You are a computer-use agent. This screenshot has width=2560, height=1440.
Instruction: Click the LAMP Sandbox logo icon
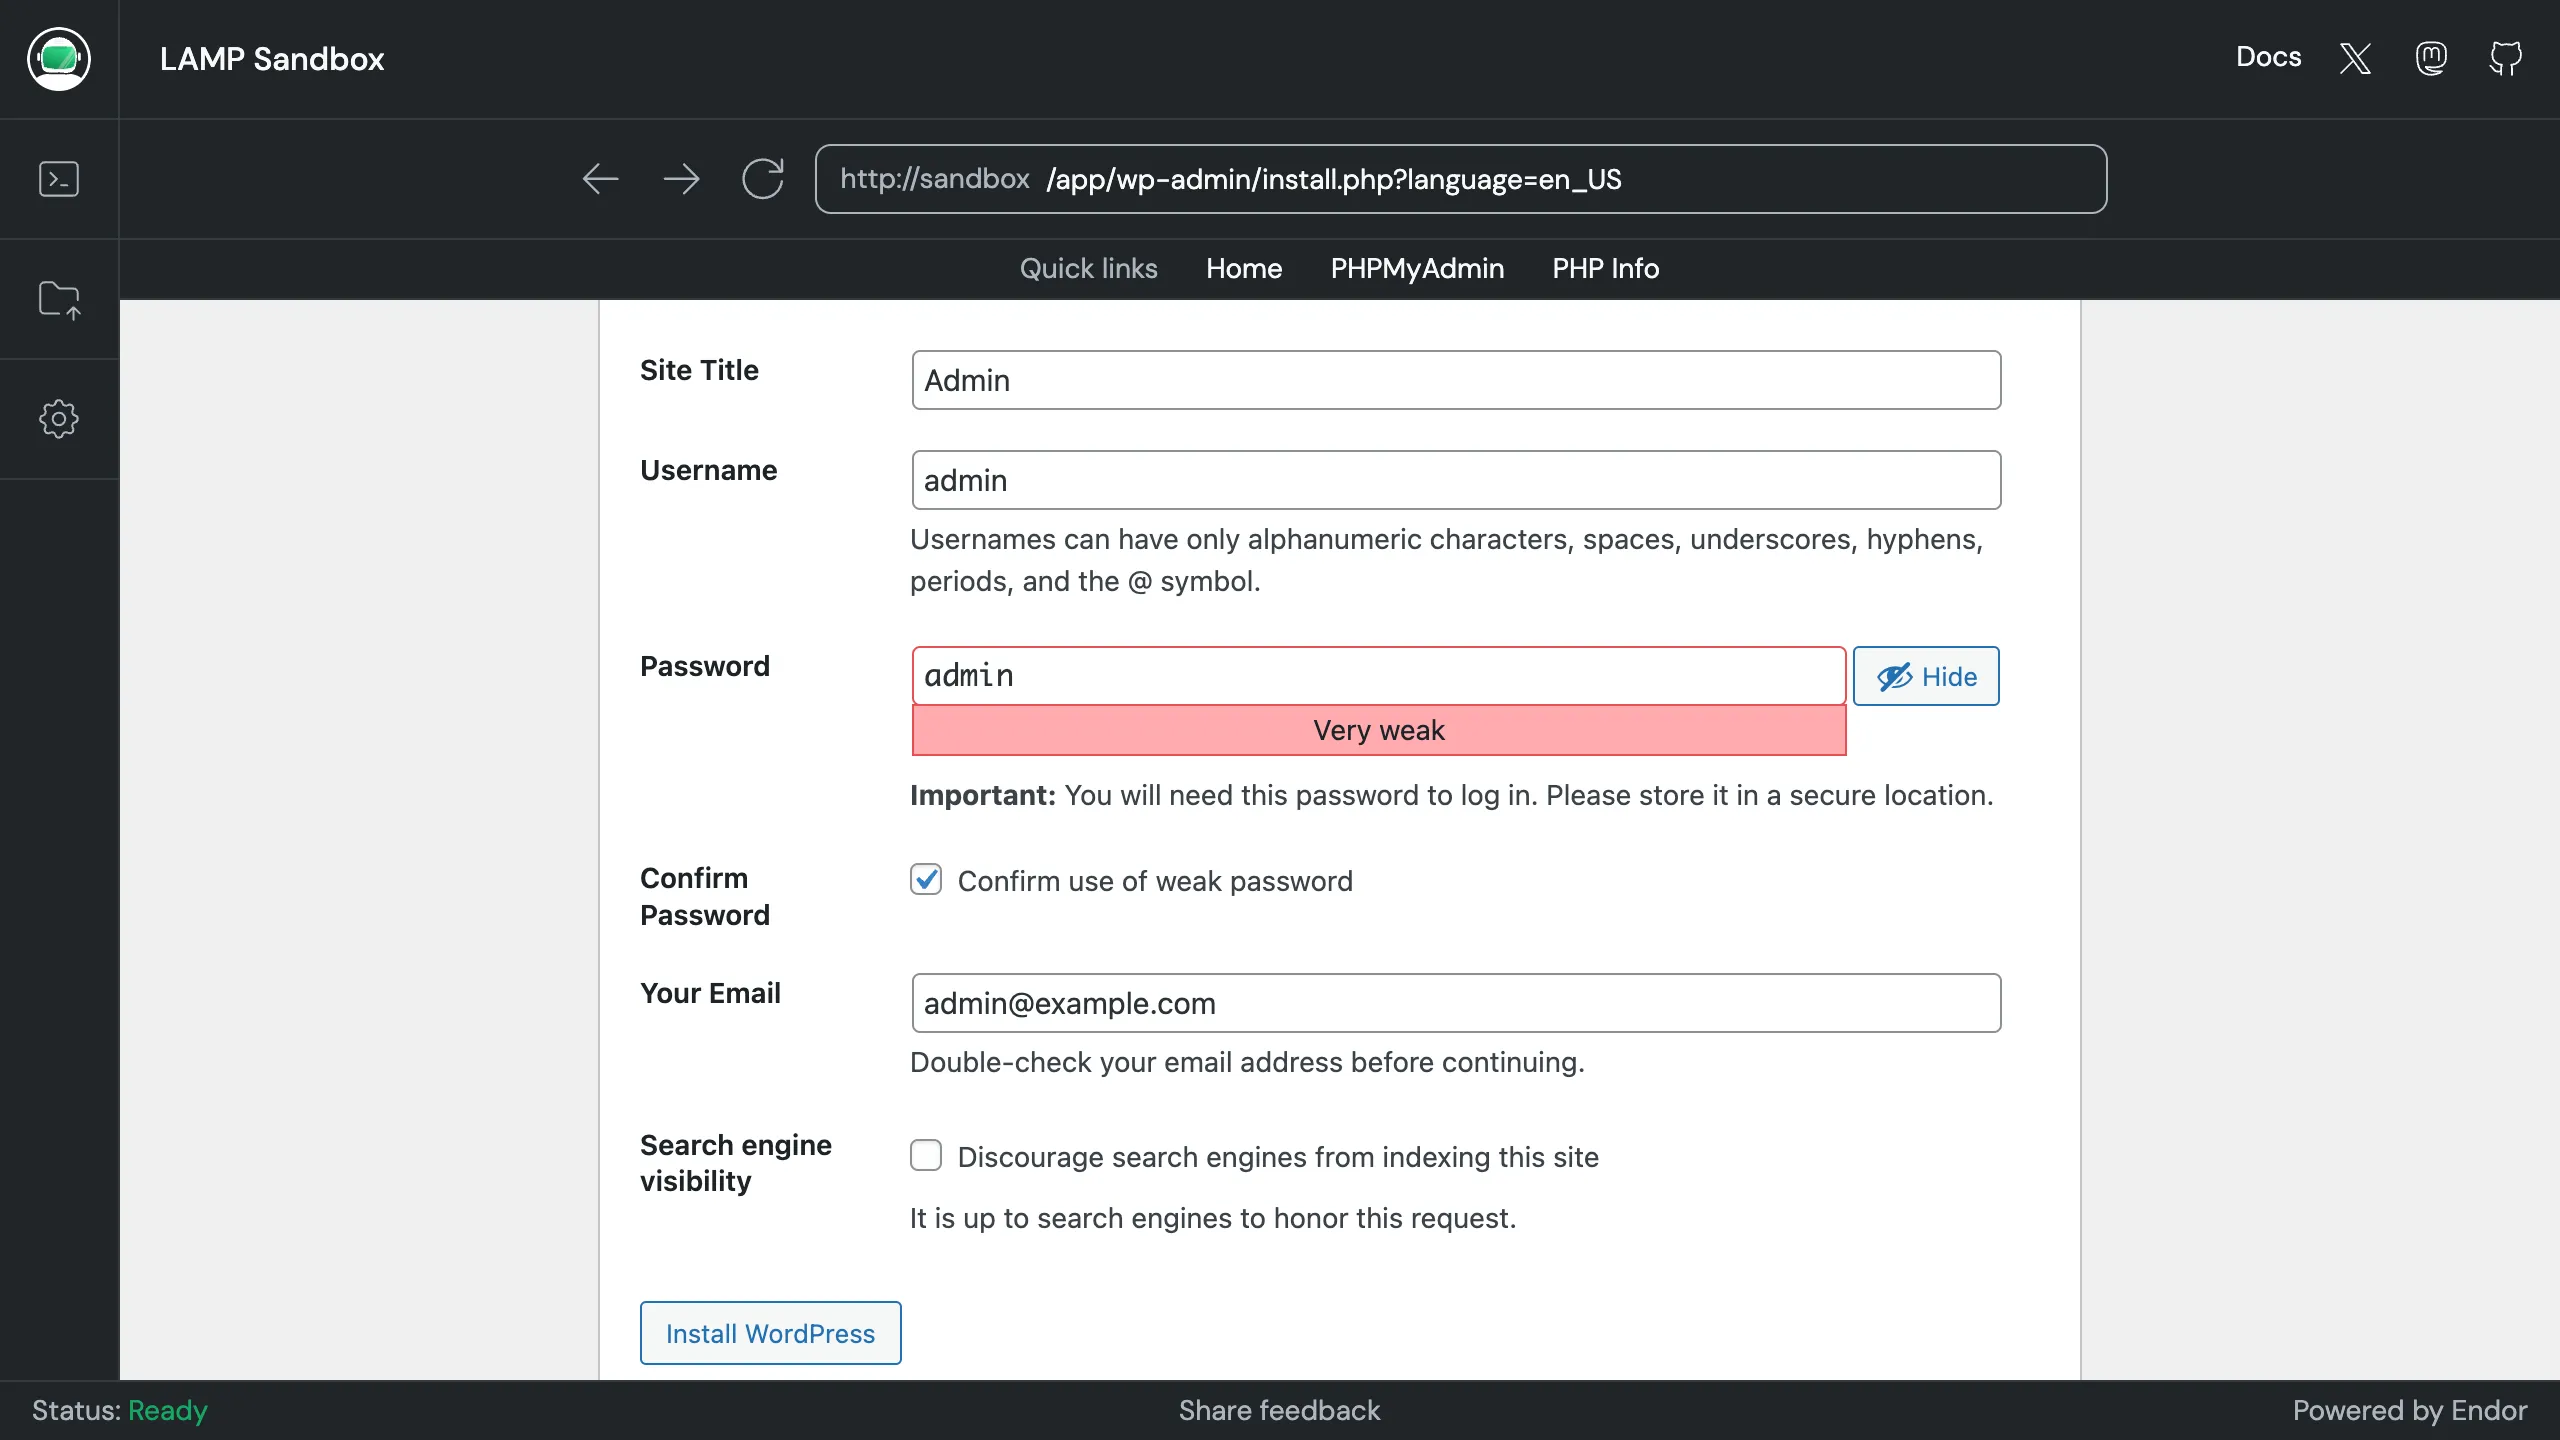click(60, 60)
